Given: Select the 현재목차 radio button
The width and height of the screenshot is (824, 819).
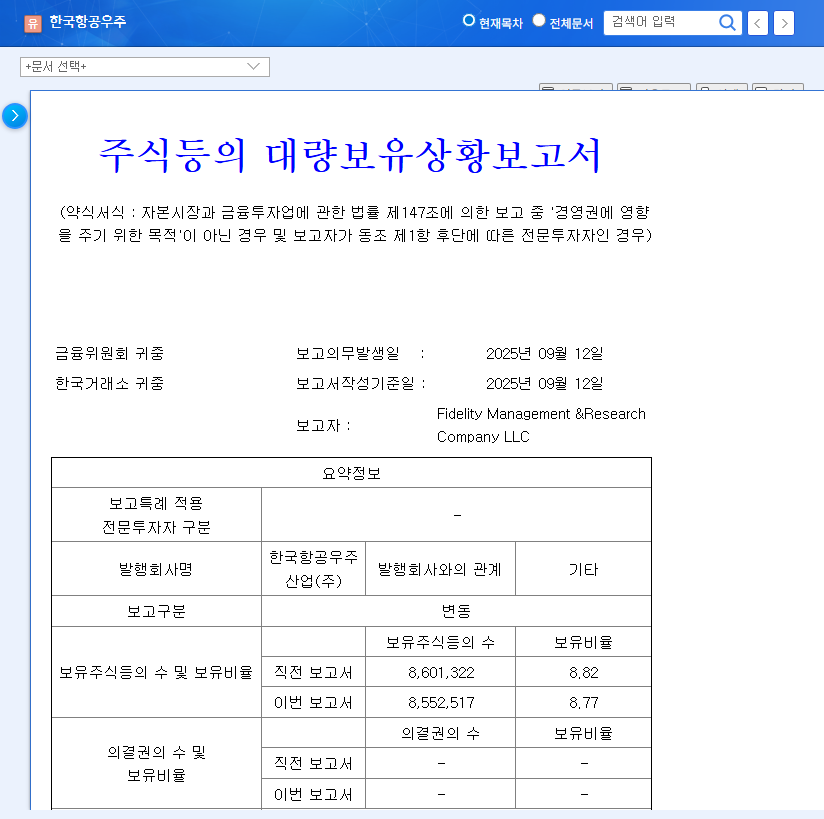Looking at the screenshot, I should pos(468,21).
